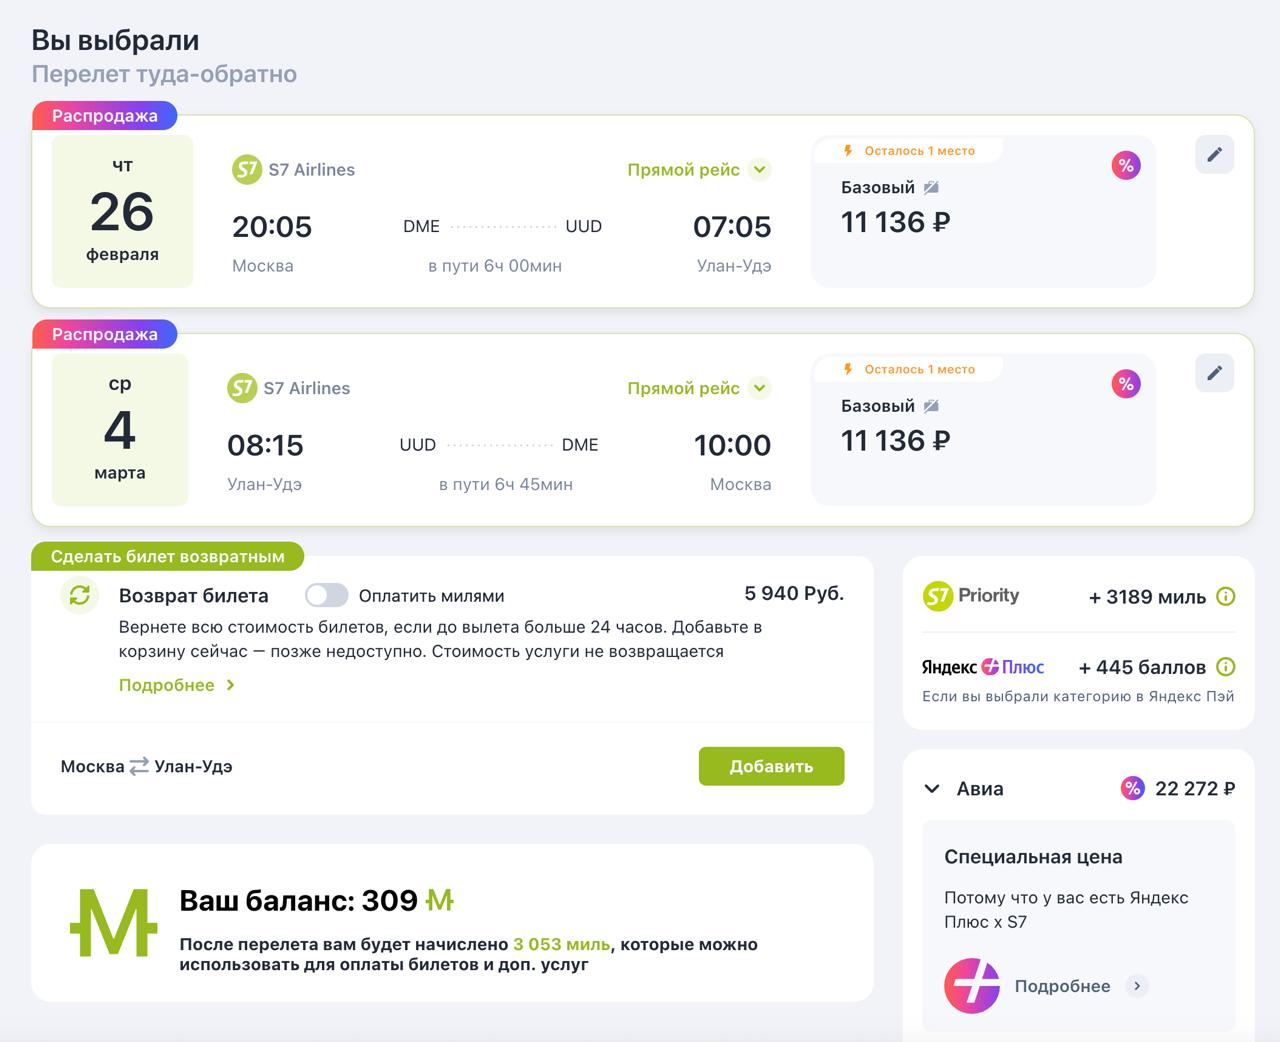Open S7 Priority miles info icon

tap(1226, 597)
